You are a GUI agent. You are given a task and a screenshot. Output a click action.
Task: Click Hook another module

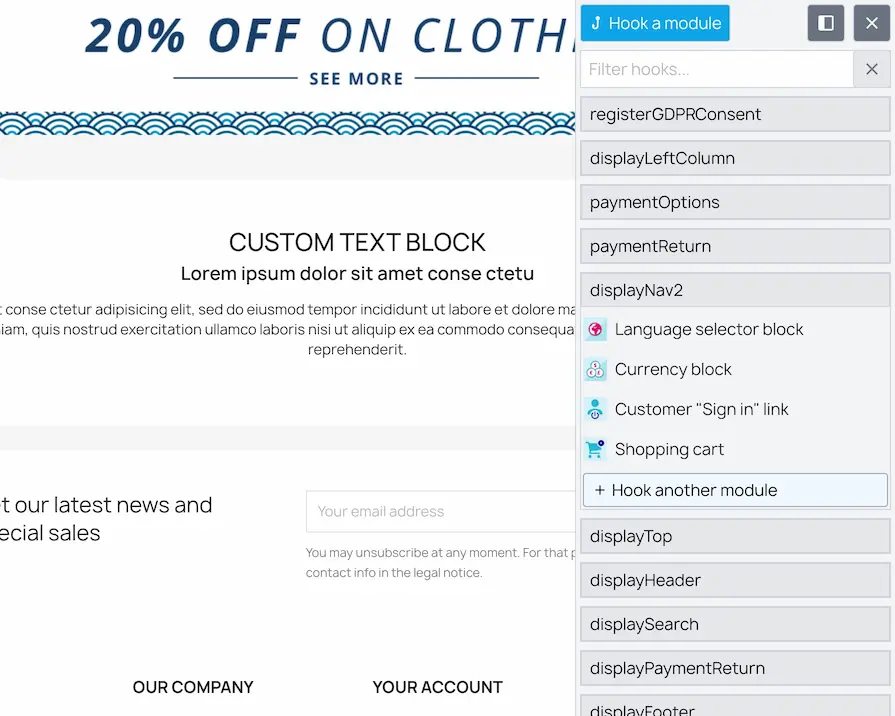[735, 490]
